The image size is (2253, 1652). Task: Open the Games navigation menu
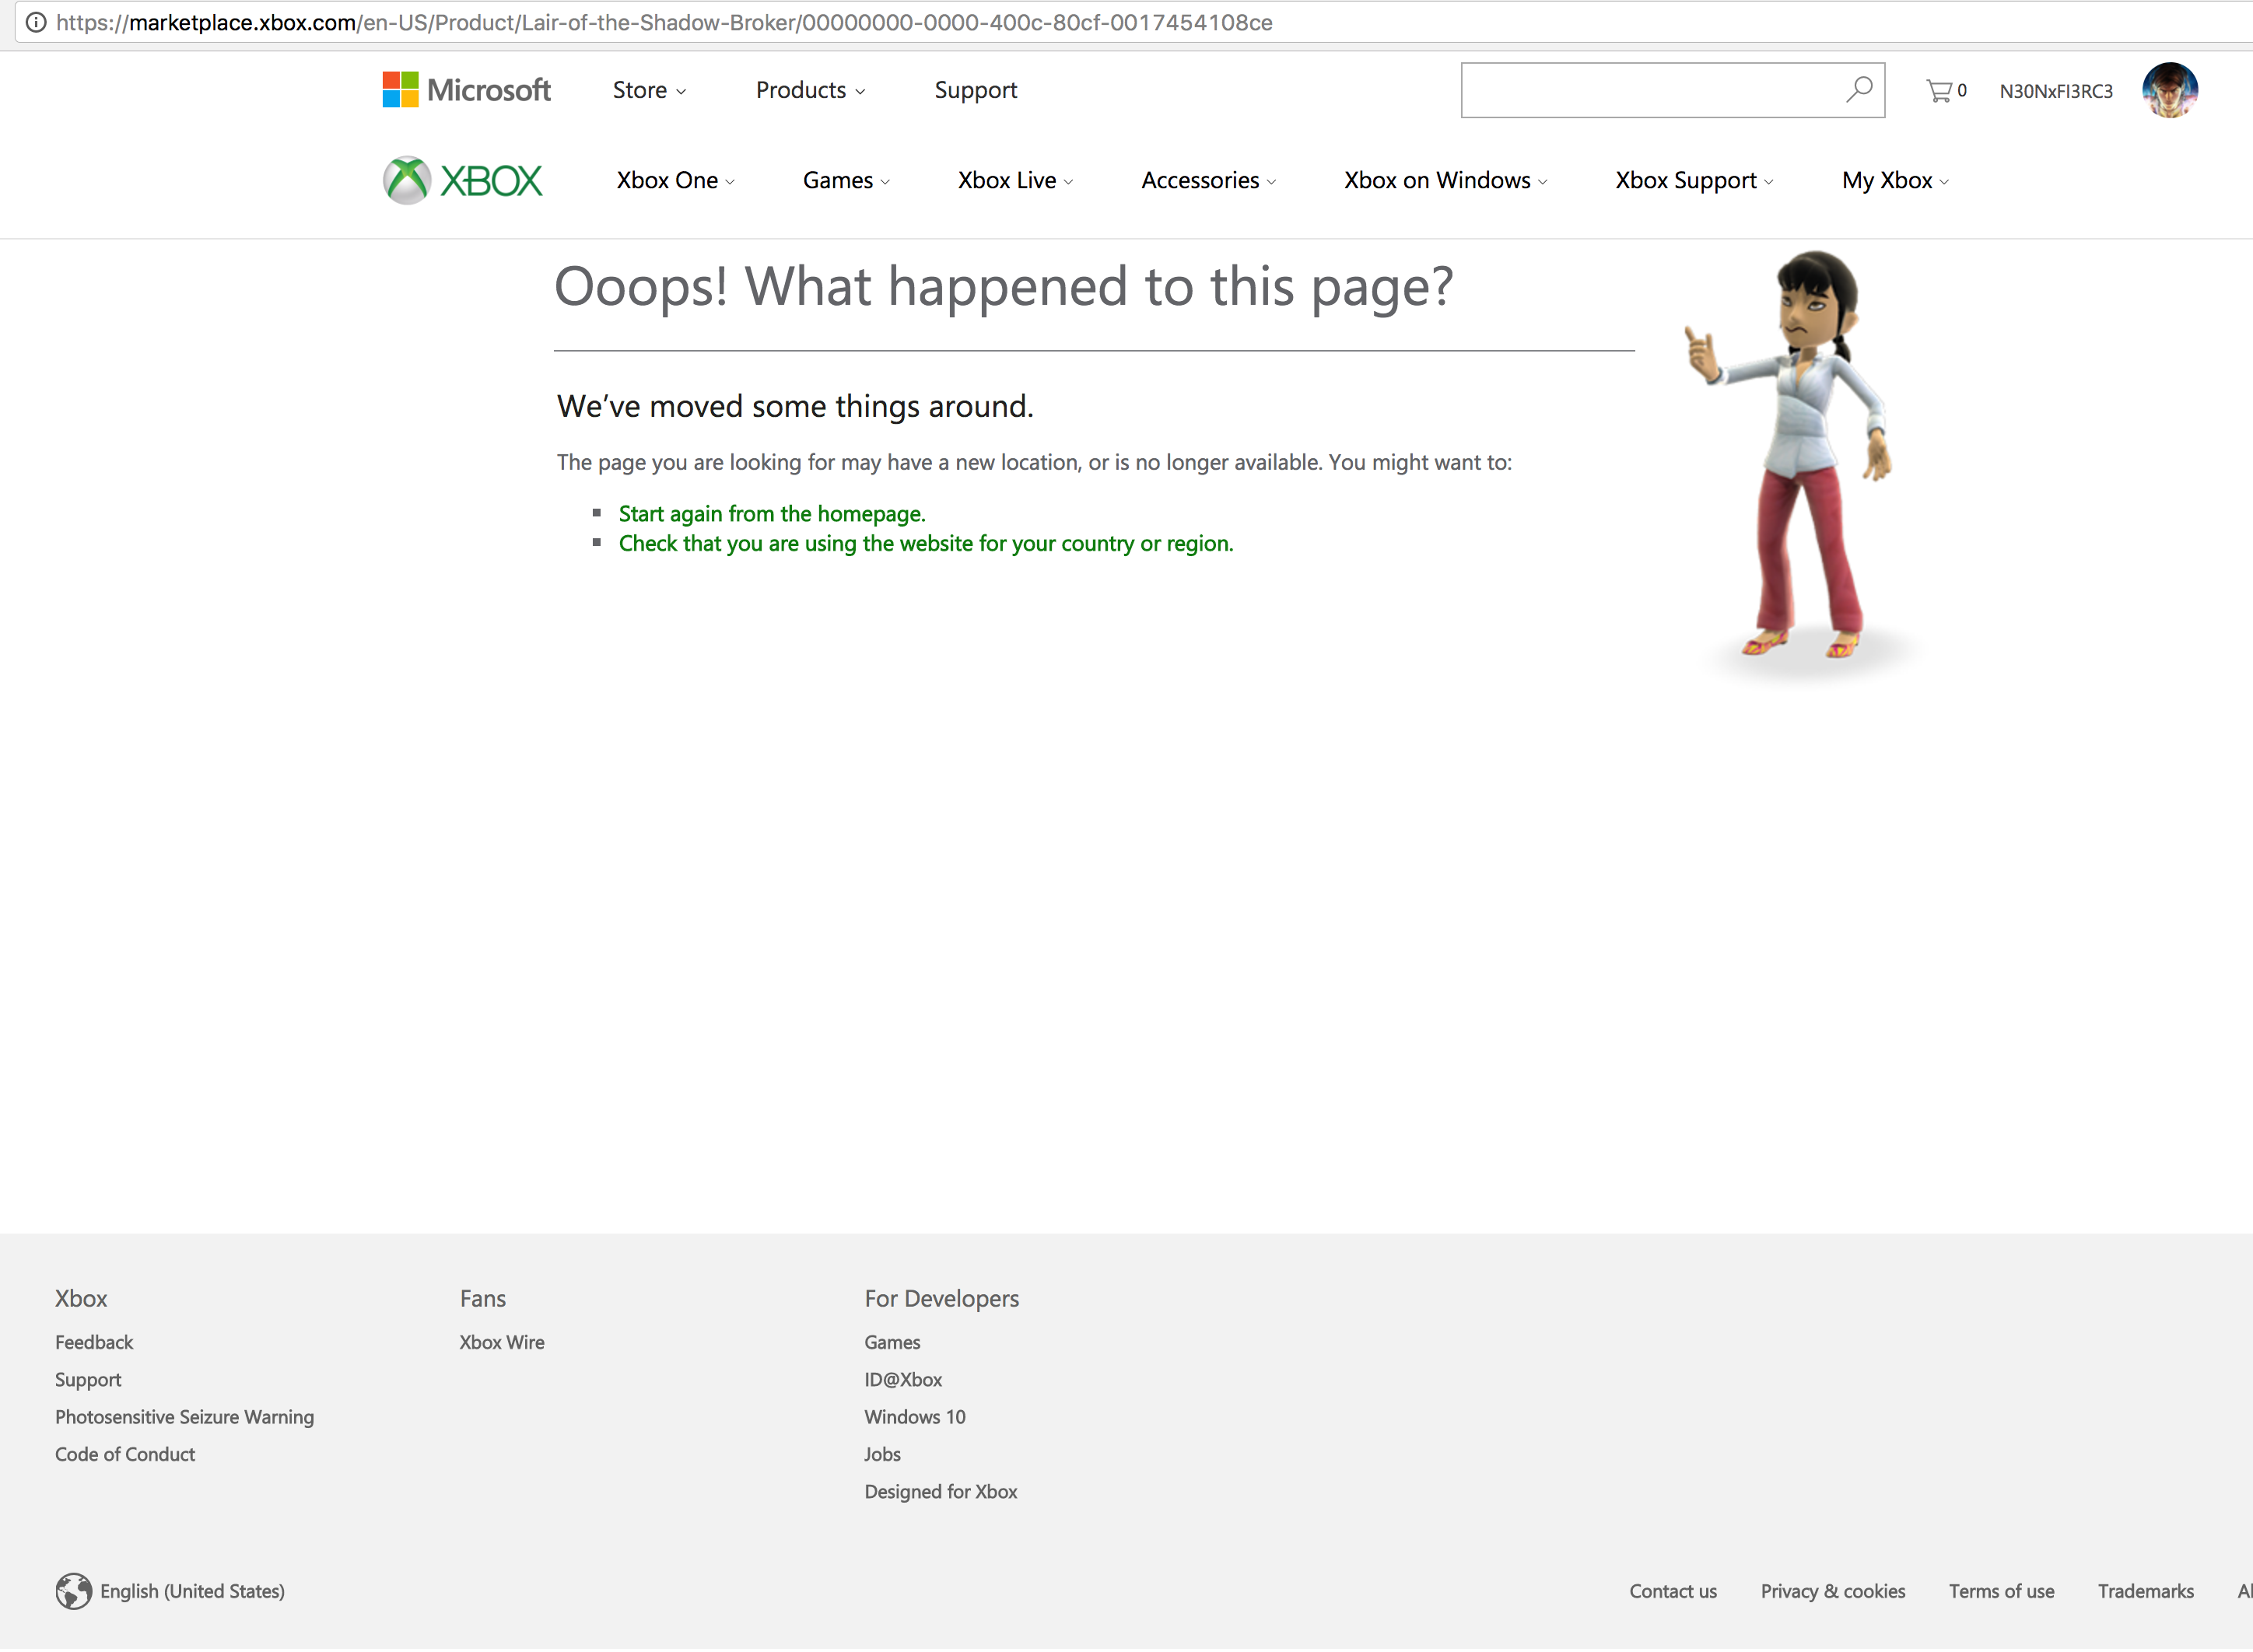(845, 181)
